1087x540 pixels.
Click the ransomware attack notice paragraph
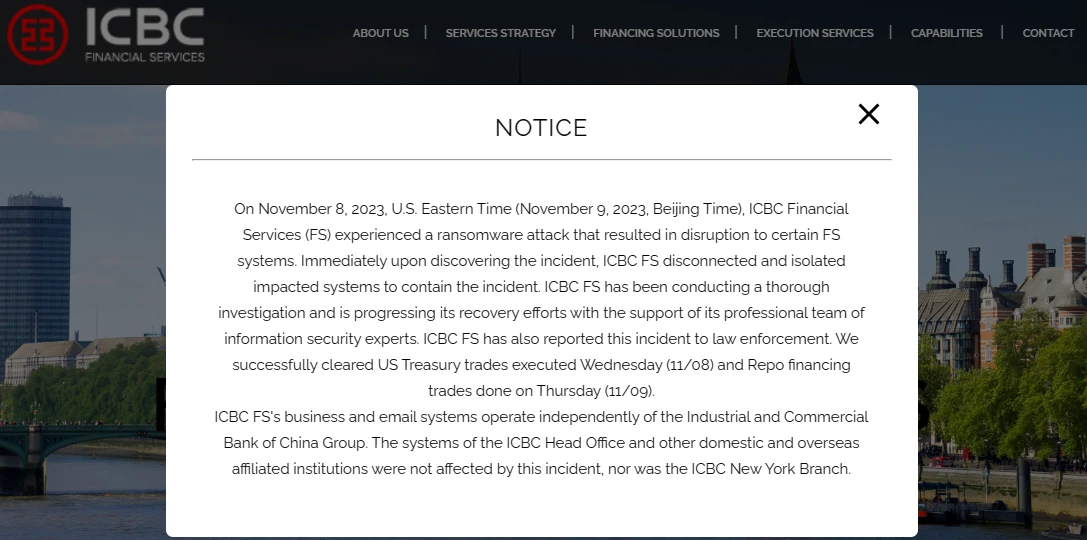coord(541,299)
